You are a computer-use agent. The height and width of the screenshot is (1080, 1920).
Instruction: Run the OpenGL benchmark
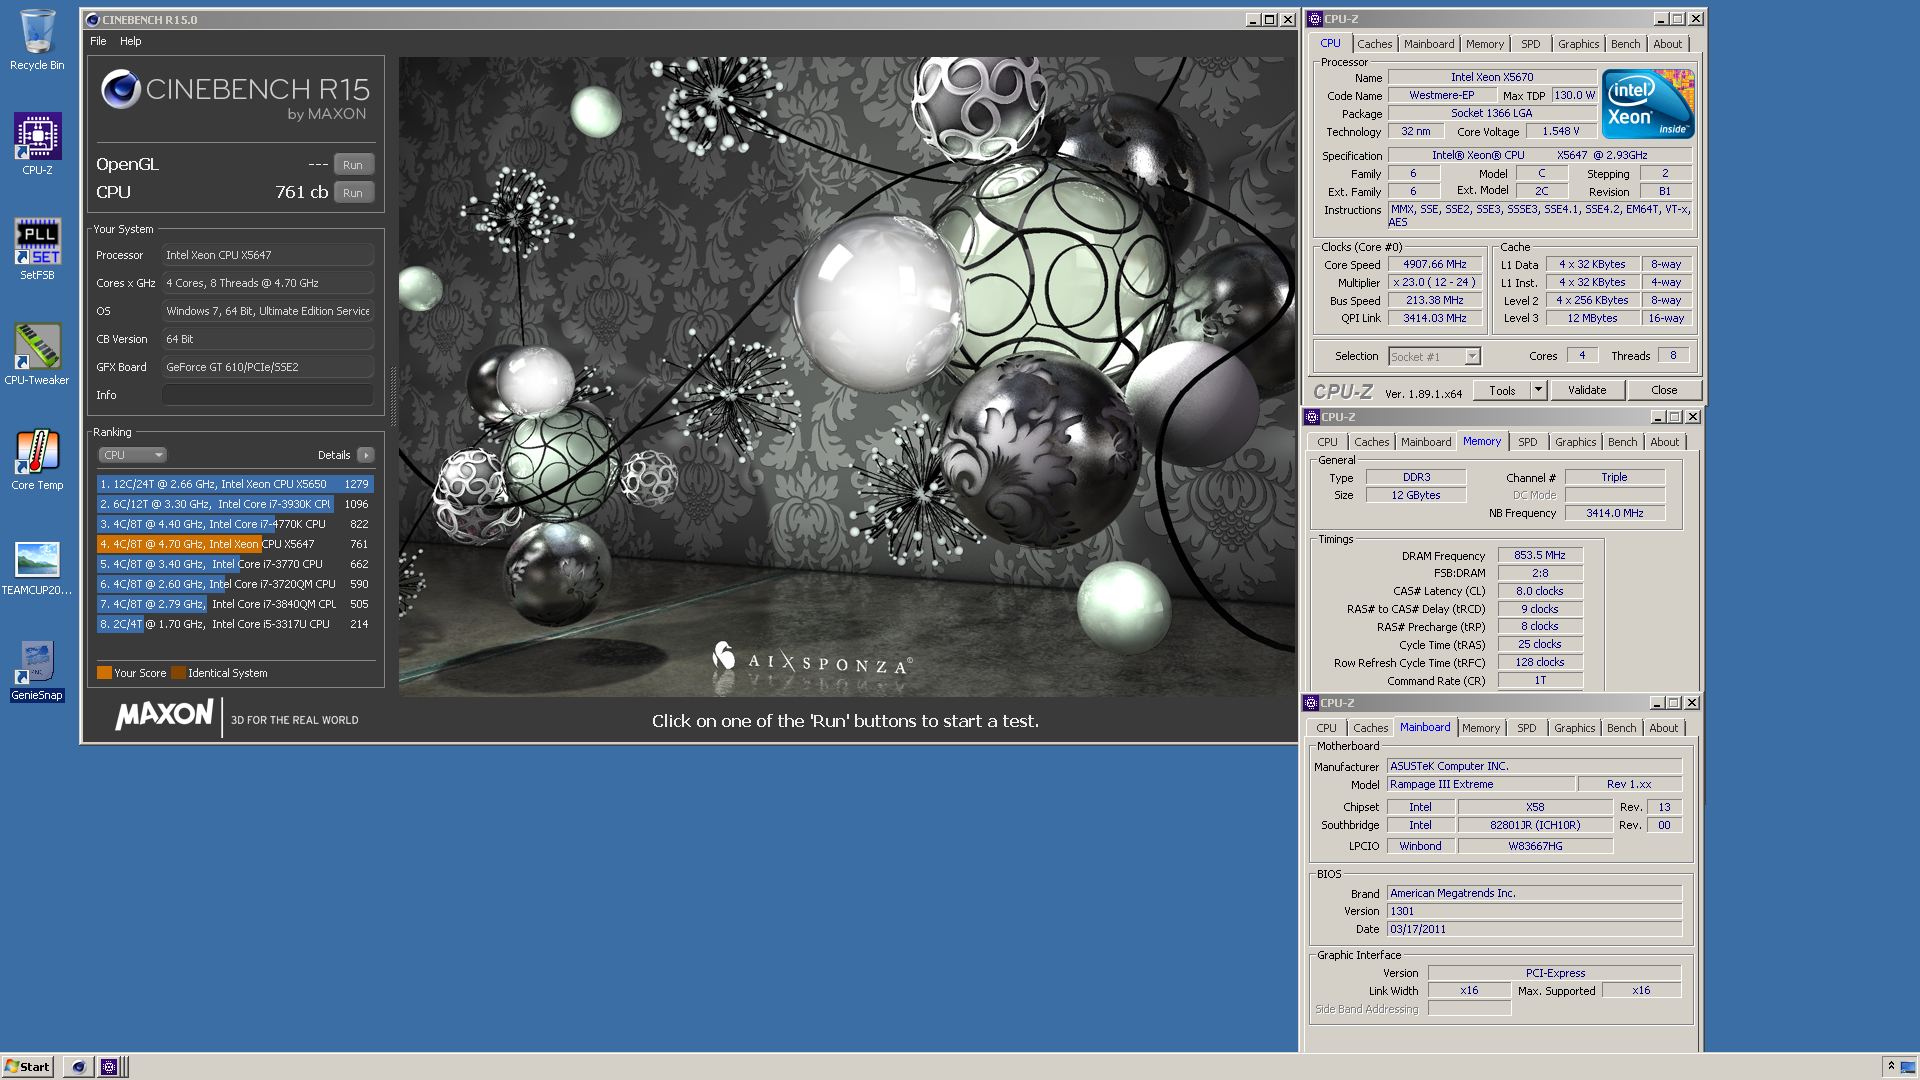(x=353, y=165)
